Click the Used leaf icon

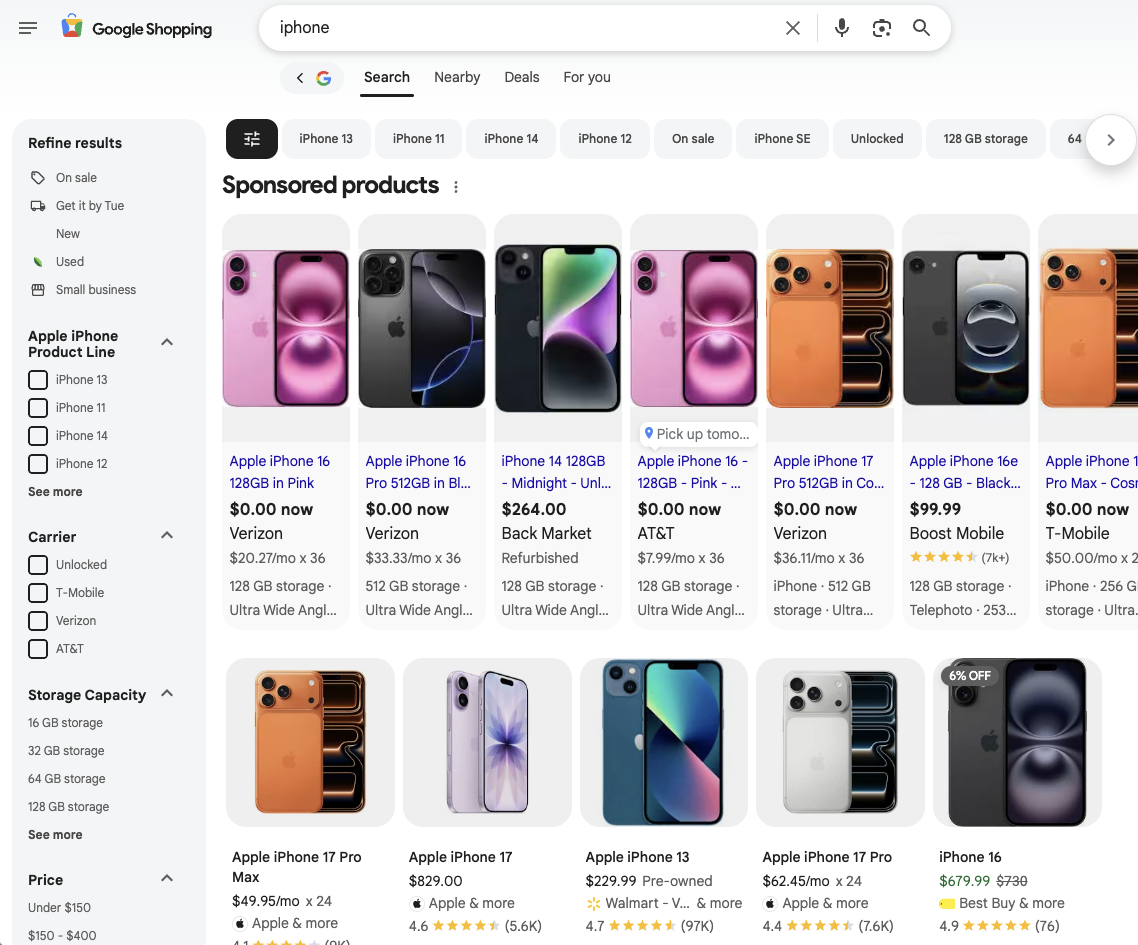(x=38, y=262)
